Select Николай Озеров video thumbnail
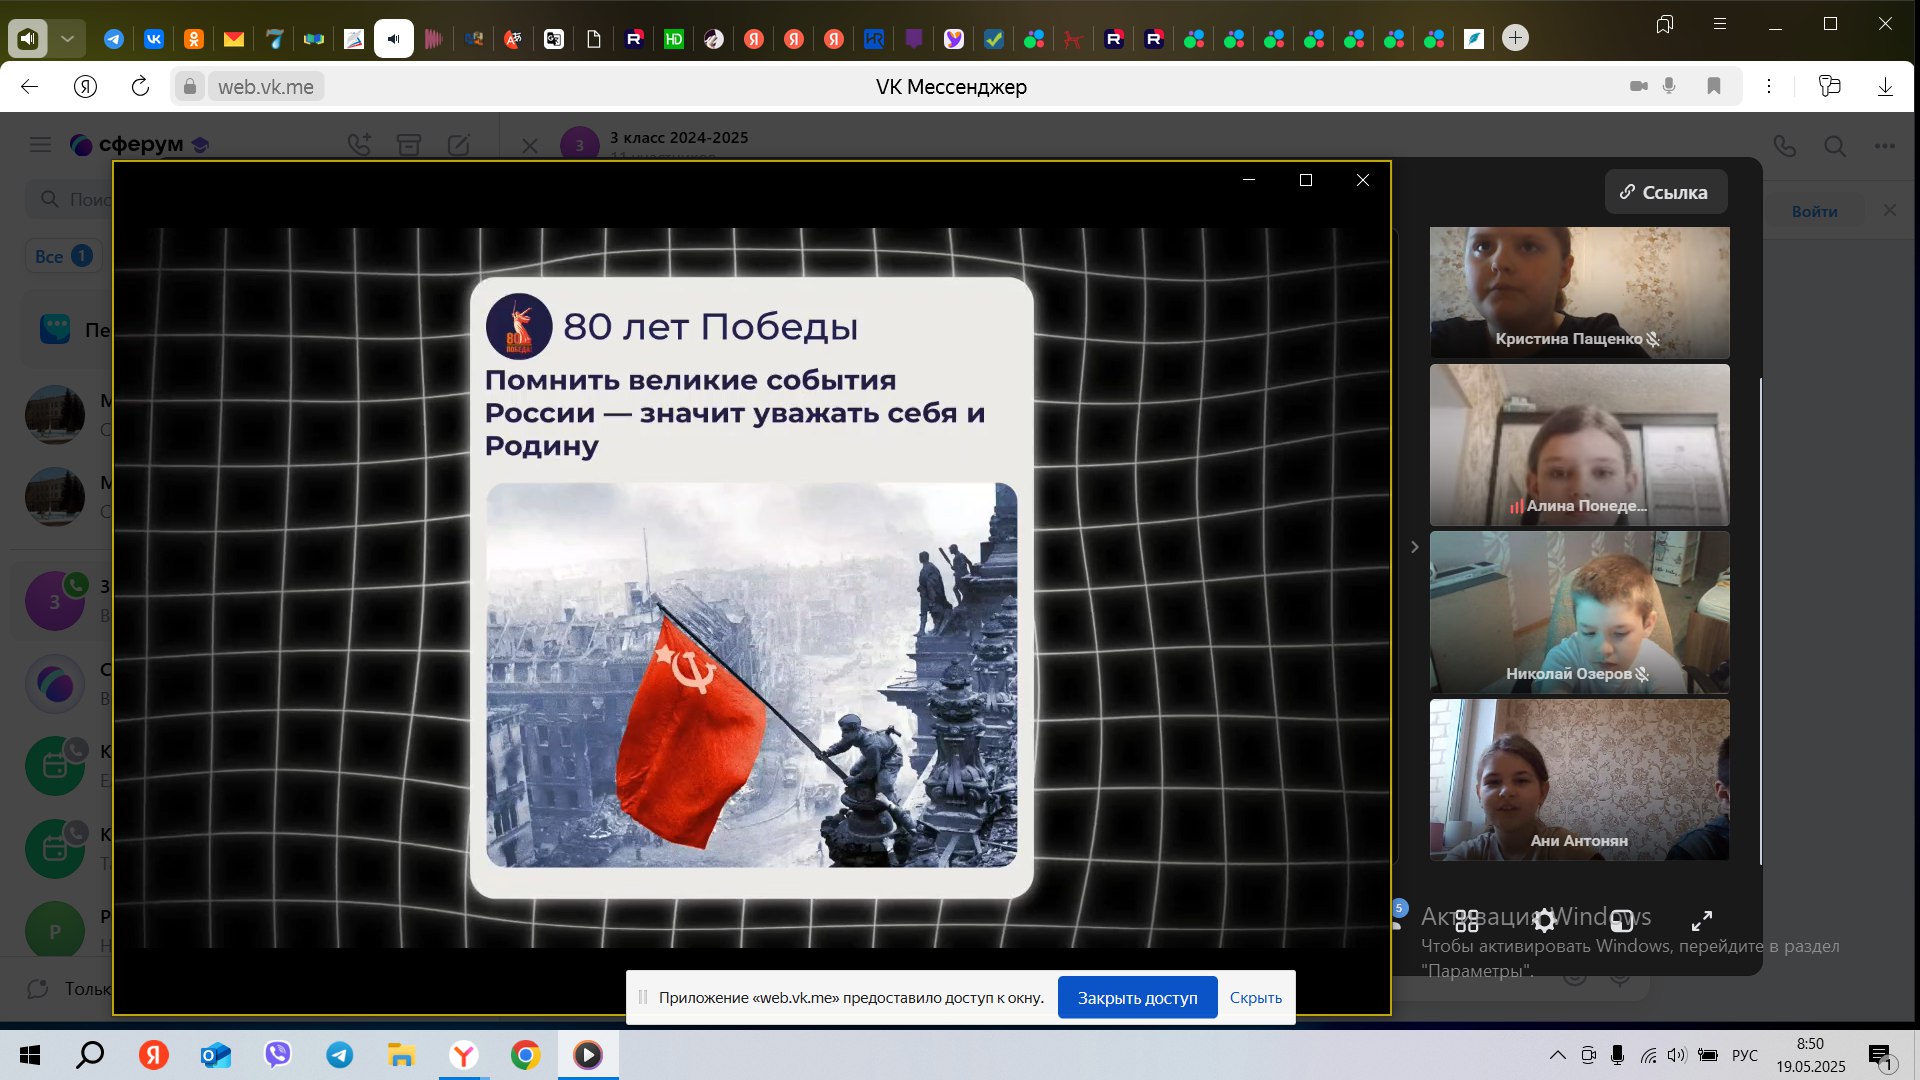 click(x=1579, y=612)
